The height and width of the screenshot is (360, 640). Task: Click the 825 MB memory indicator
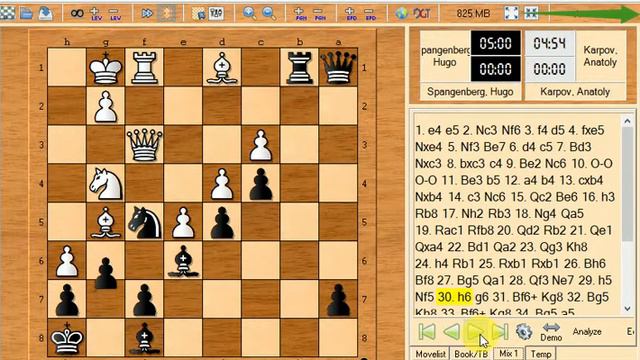[x=473, y=13]
